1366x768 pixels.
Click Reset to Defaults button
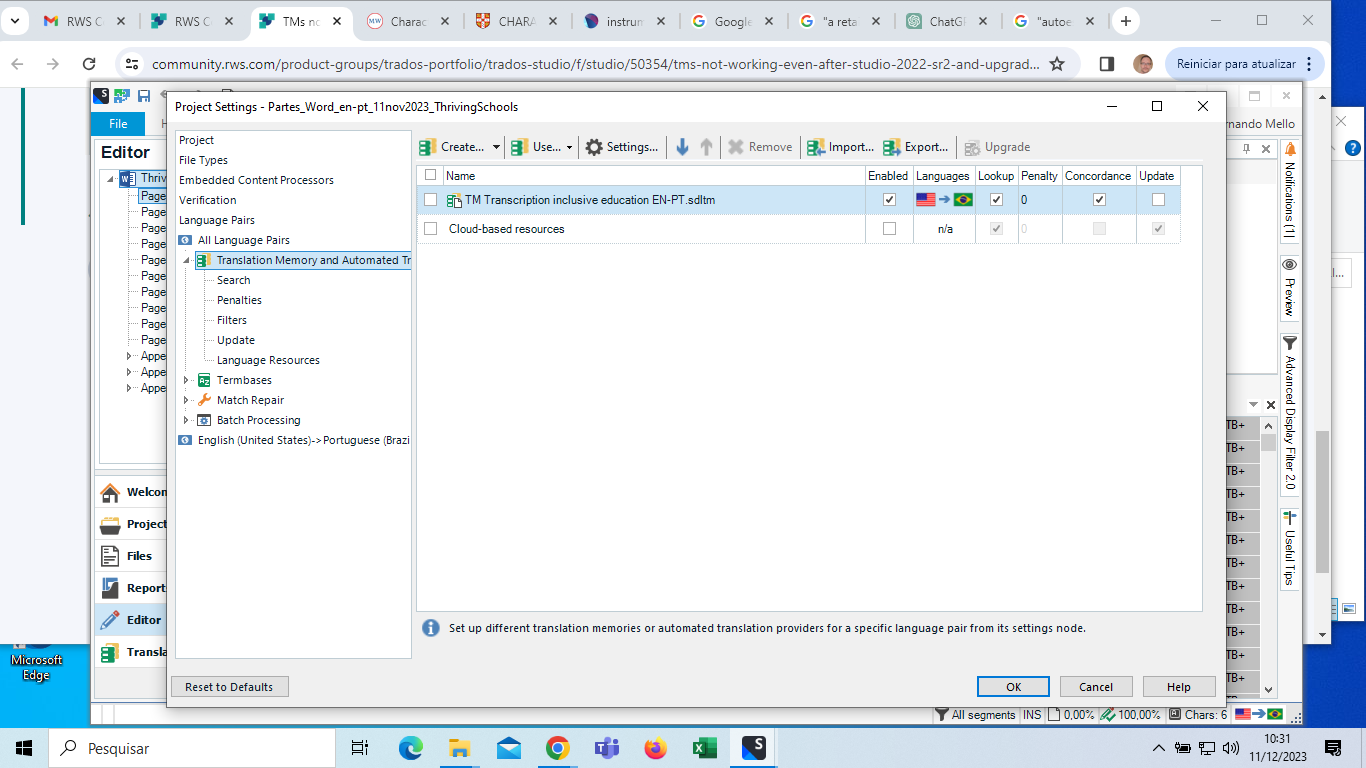229,687
